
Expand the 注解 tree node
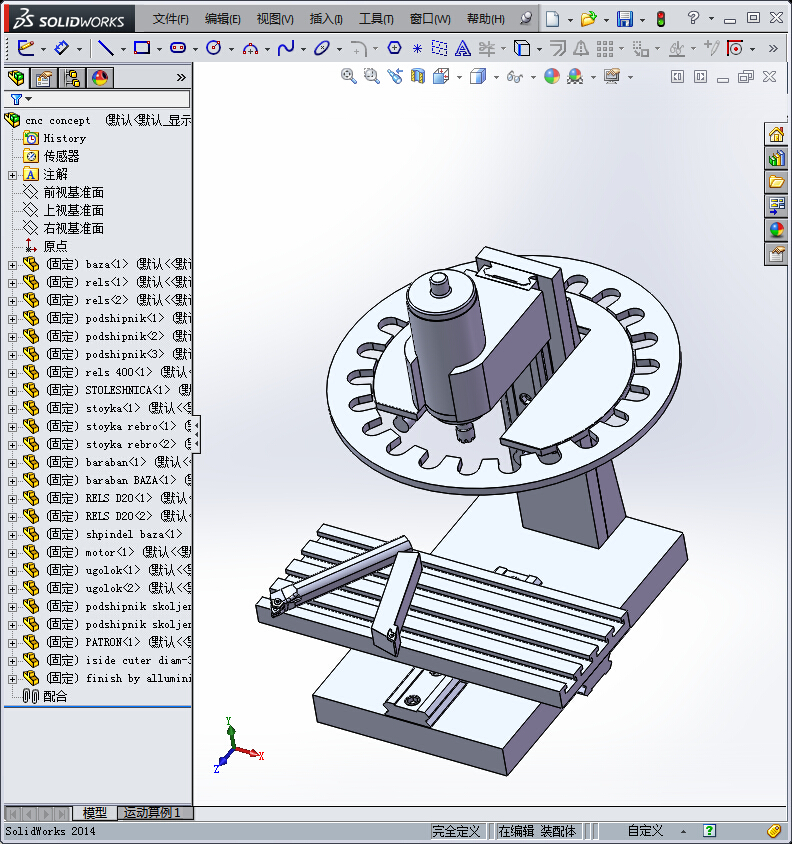12,175
